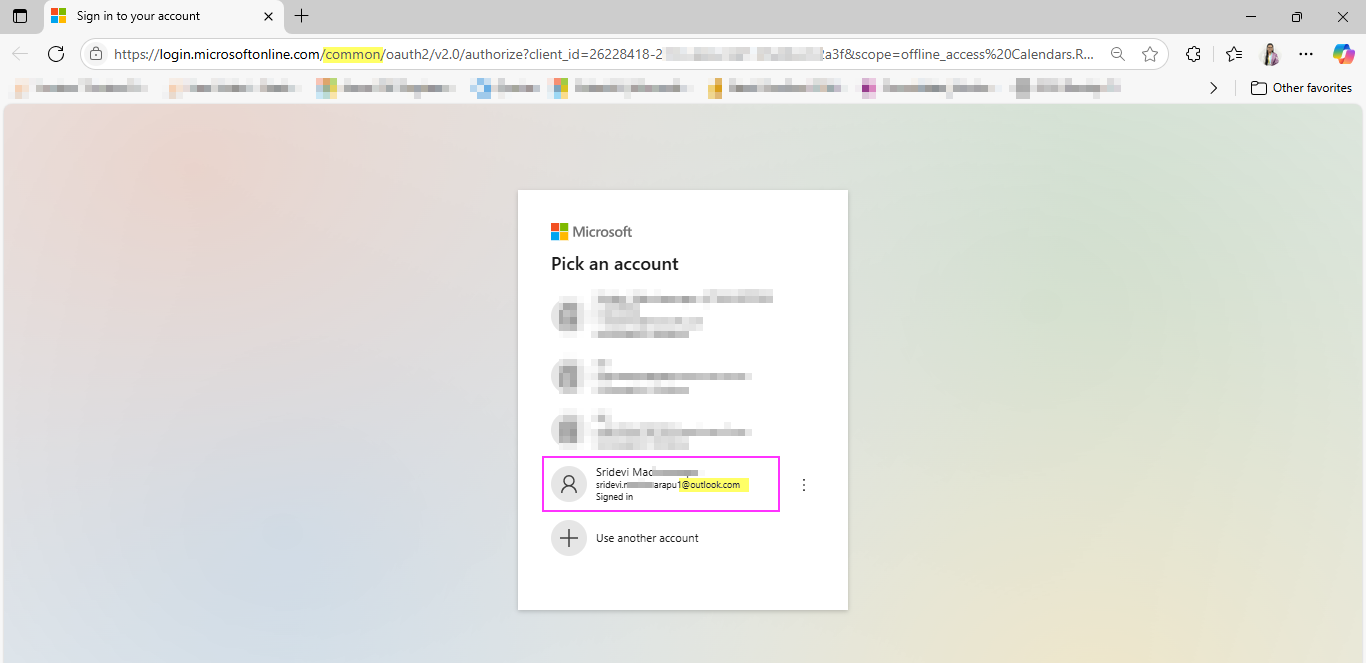Pick the signed-in Sridevi outlook.com account
The height and width of the screenshot is (663, 1366).
pos(660,484)
